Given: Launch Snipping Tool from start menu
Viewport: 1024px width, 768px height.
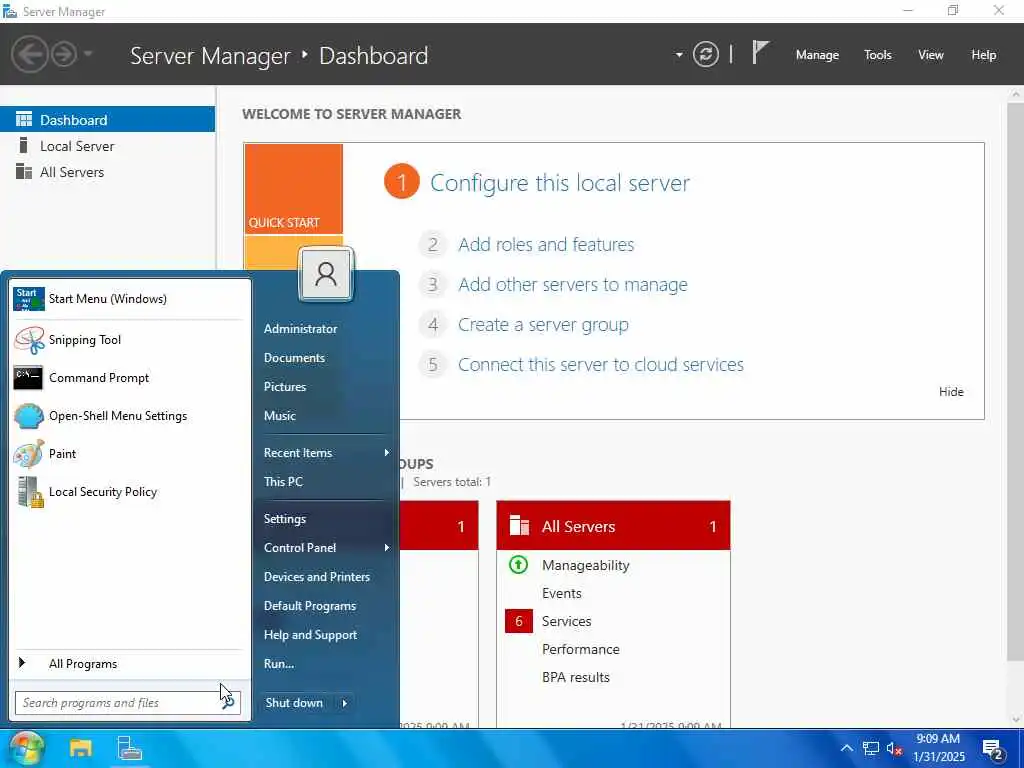Looking at the screenshot, I should click(x=129, y=340).
